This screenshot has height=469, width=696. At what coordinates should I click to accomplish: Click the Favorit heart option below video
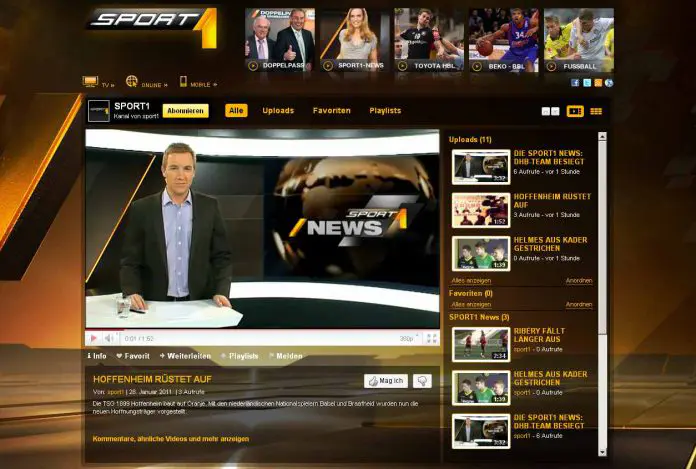[133, 356]
